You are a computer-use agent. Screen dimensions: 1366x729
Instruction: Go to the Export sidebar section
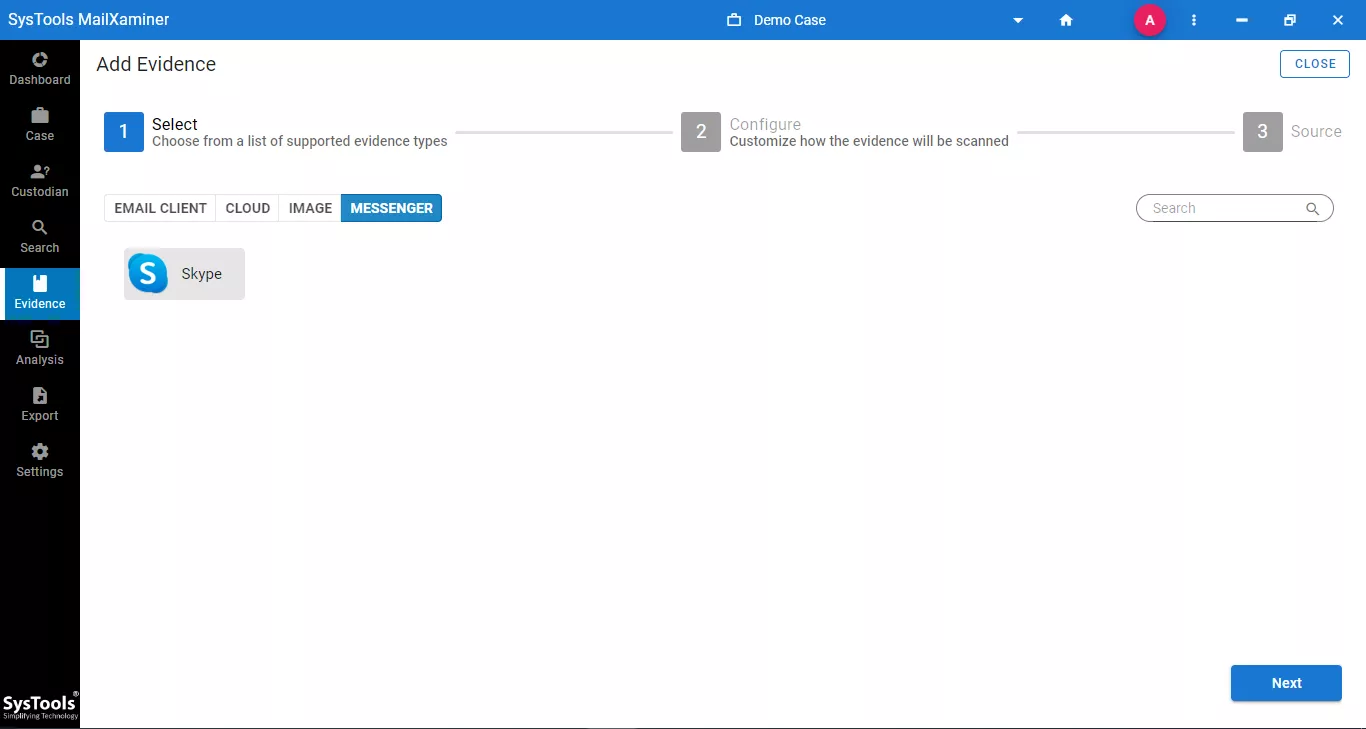tap(40, 406)
